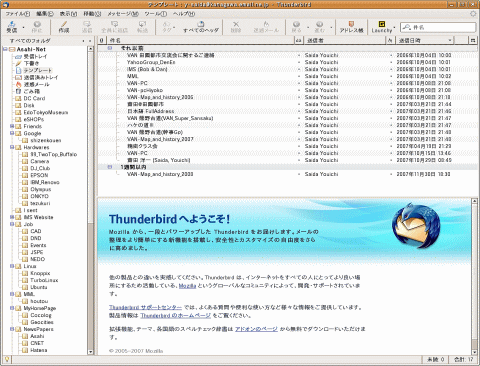Click the 転送 forward toolbar icon
The image size is (480, 366).
pos(142,27)
